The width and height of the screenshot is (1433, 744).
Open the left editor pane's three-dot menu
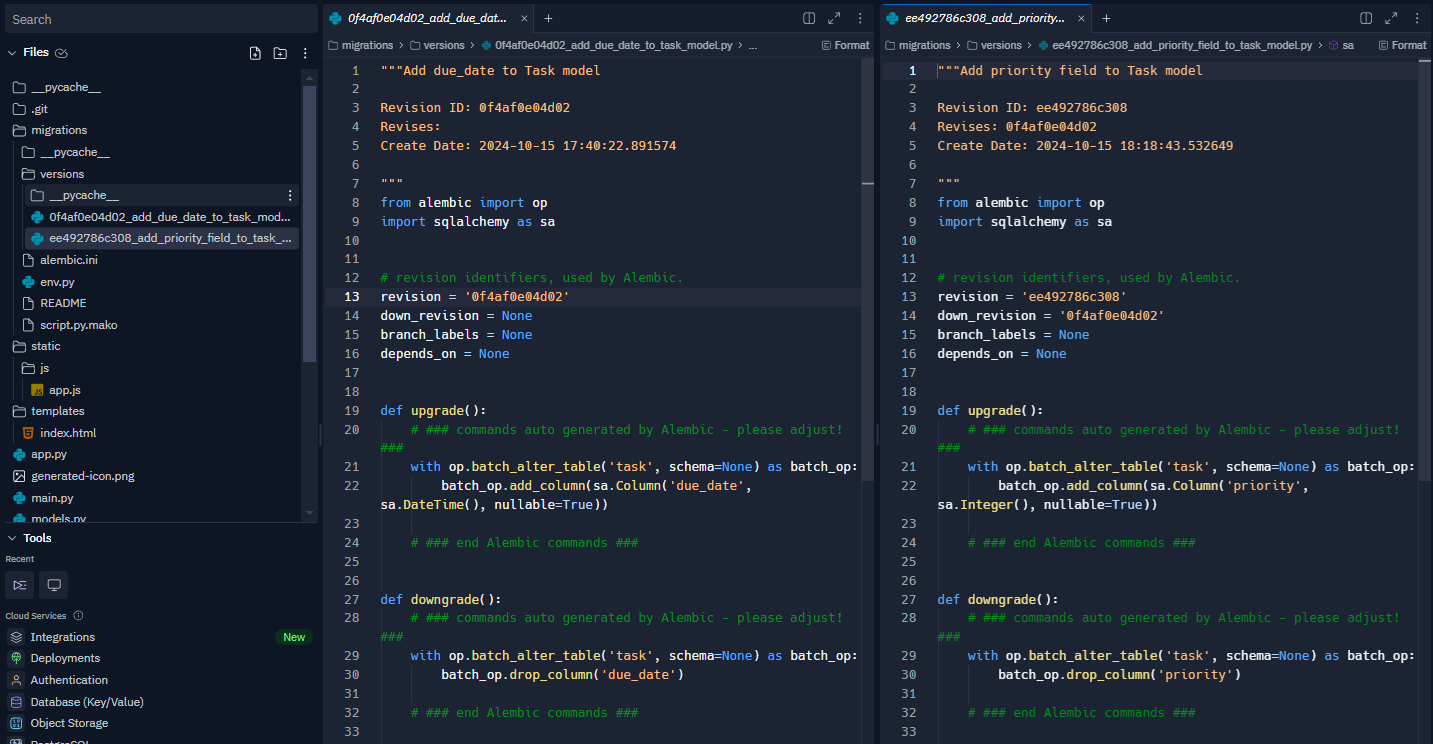point(860,18)
